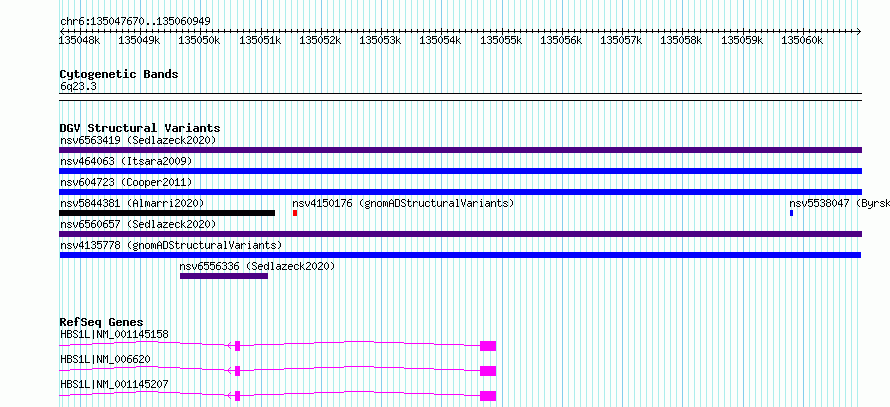Click the DGV Structural Variants track title

coord(140,128)
